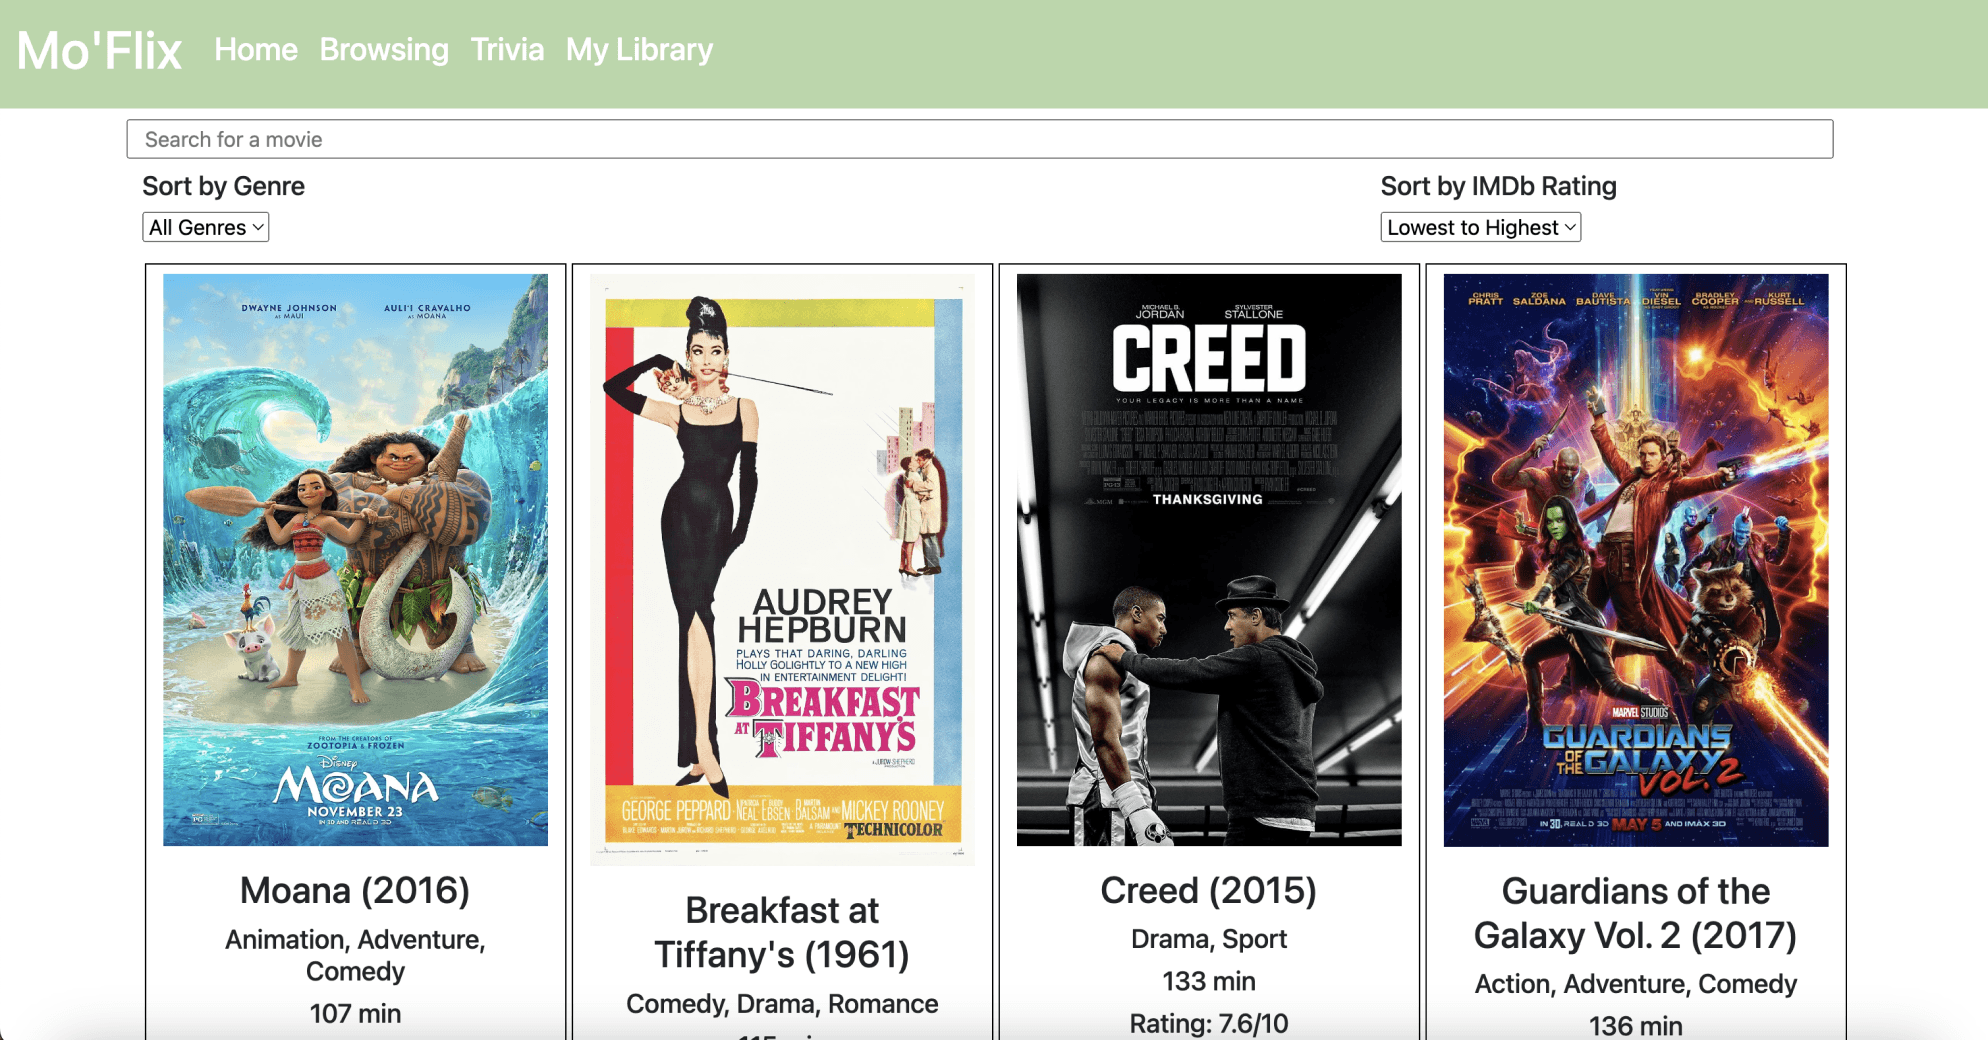Open My Library
1988x1040 pixels.
[639, 50]
